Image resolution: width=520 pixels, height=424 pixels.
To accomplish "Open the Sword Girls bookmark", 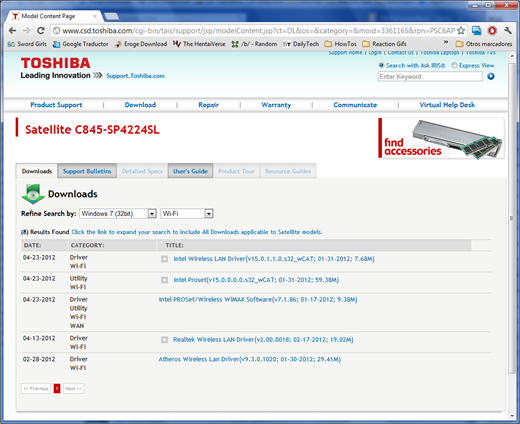I will (x=27, y=44).
